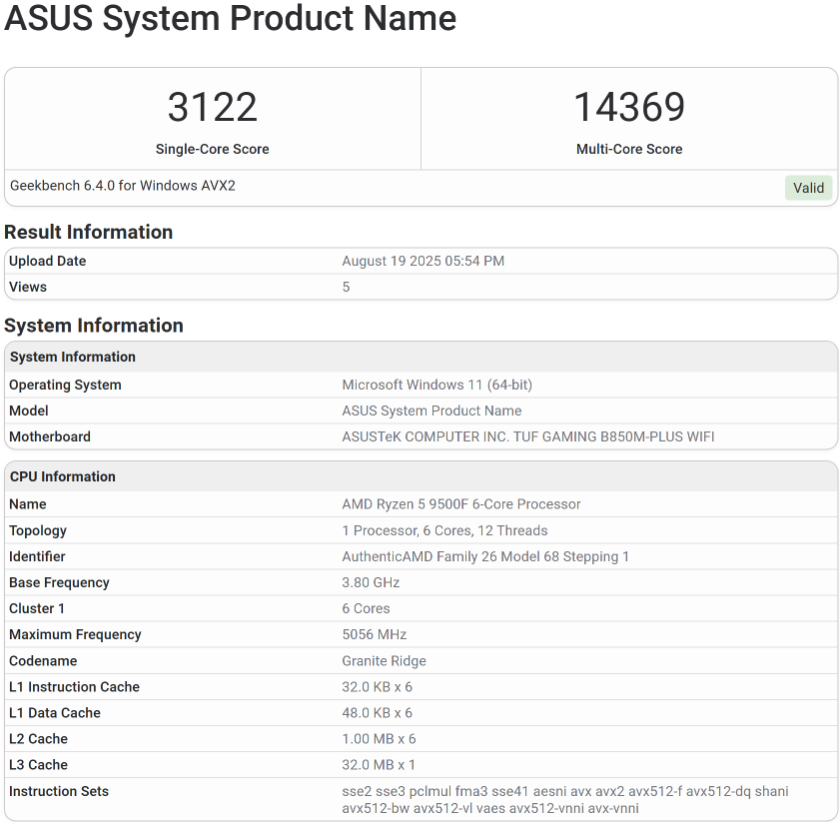Select Microsoft Windows 11 (64-bit) value

pyautogui.click(x=437, y=385)
